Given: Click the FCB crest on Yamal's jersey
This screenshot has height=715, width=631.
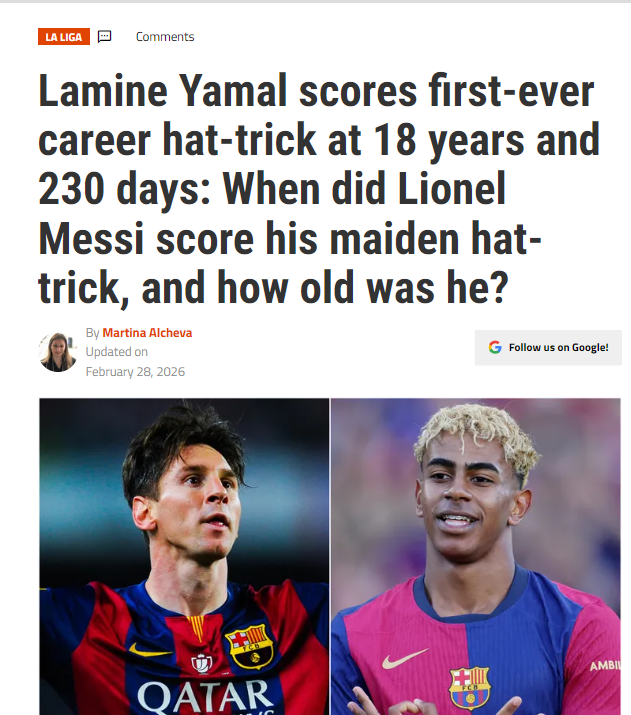Looking at the screenshot, I should pyautogui.click(x=470, y=687).
